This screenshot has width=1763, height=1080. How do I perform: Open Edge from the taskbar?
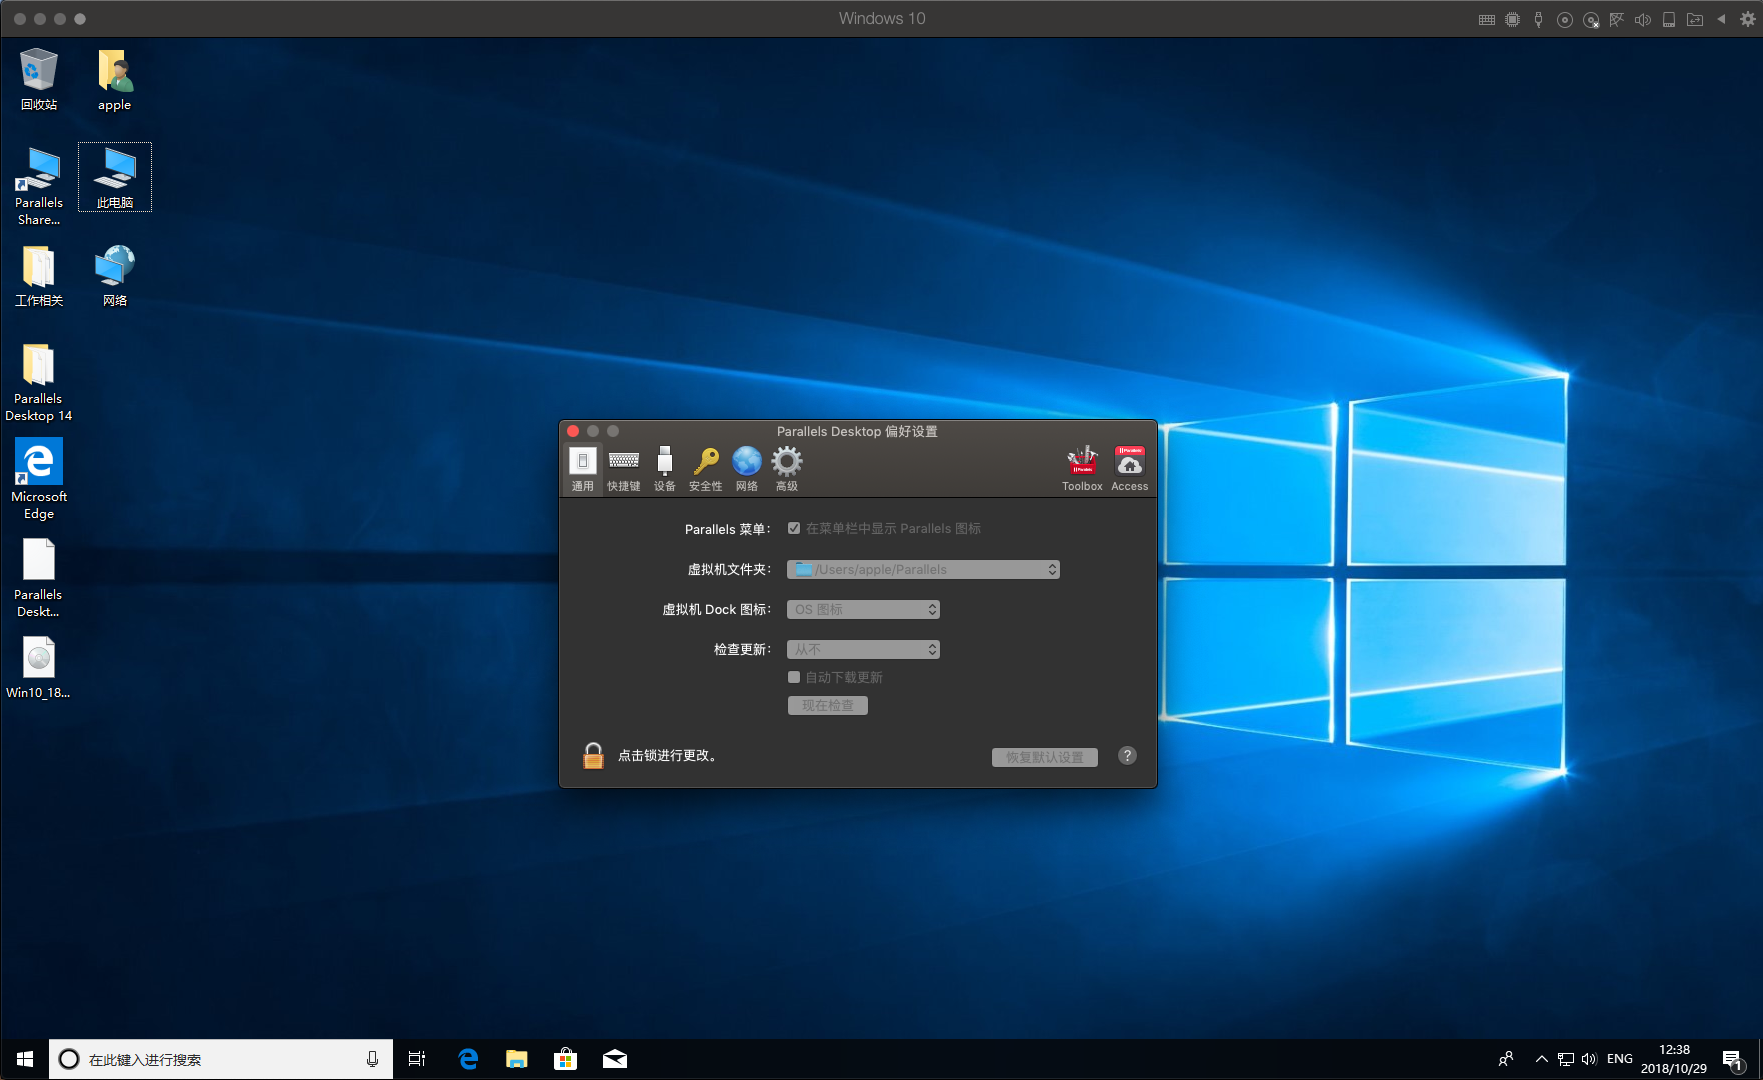pos(468,1059)
